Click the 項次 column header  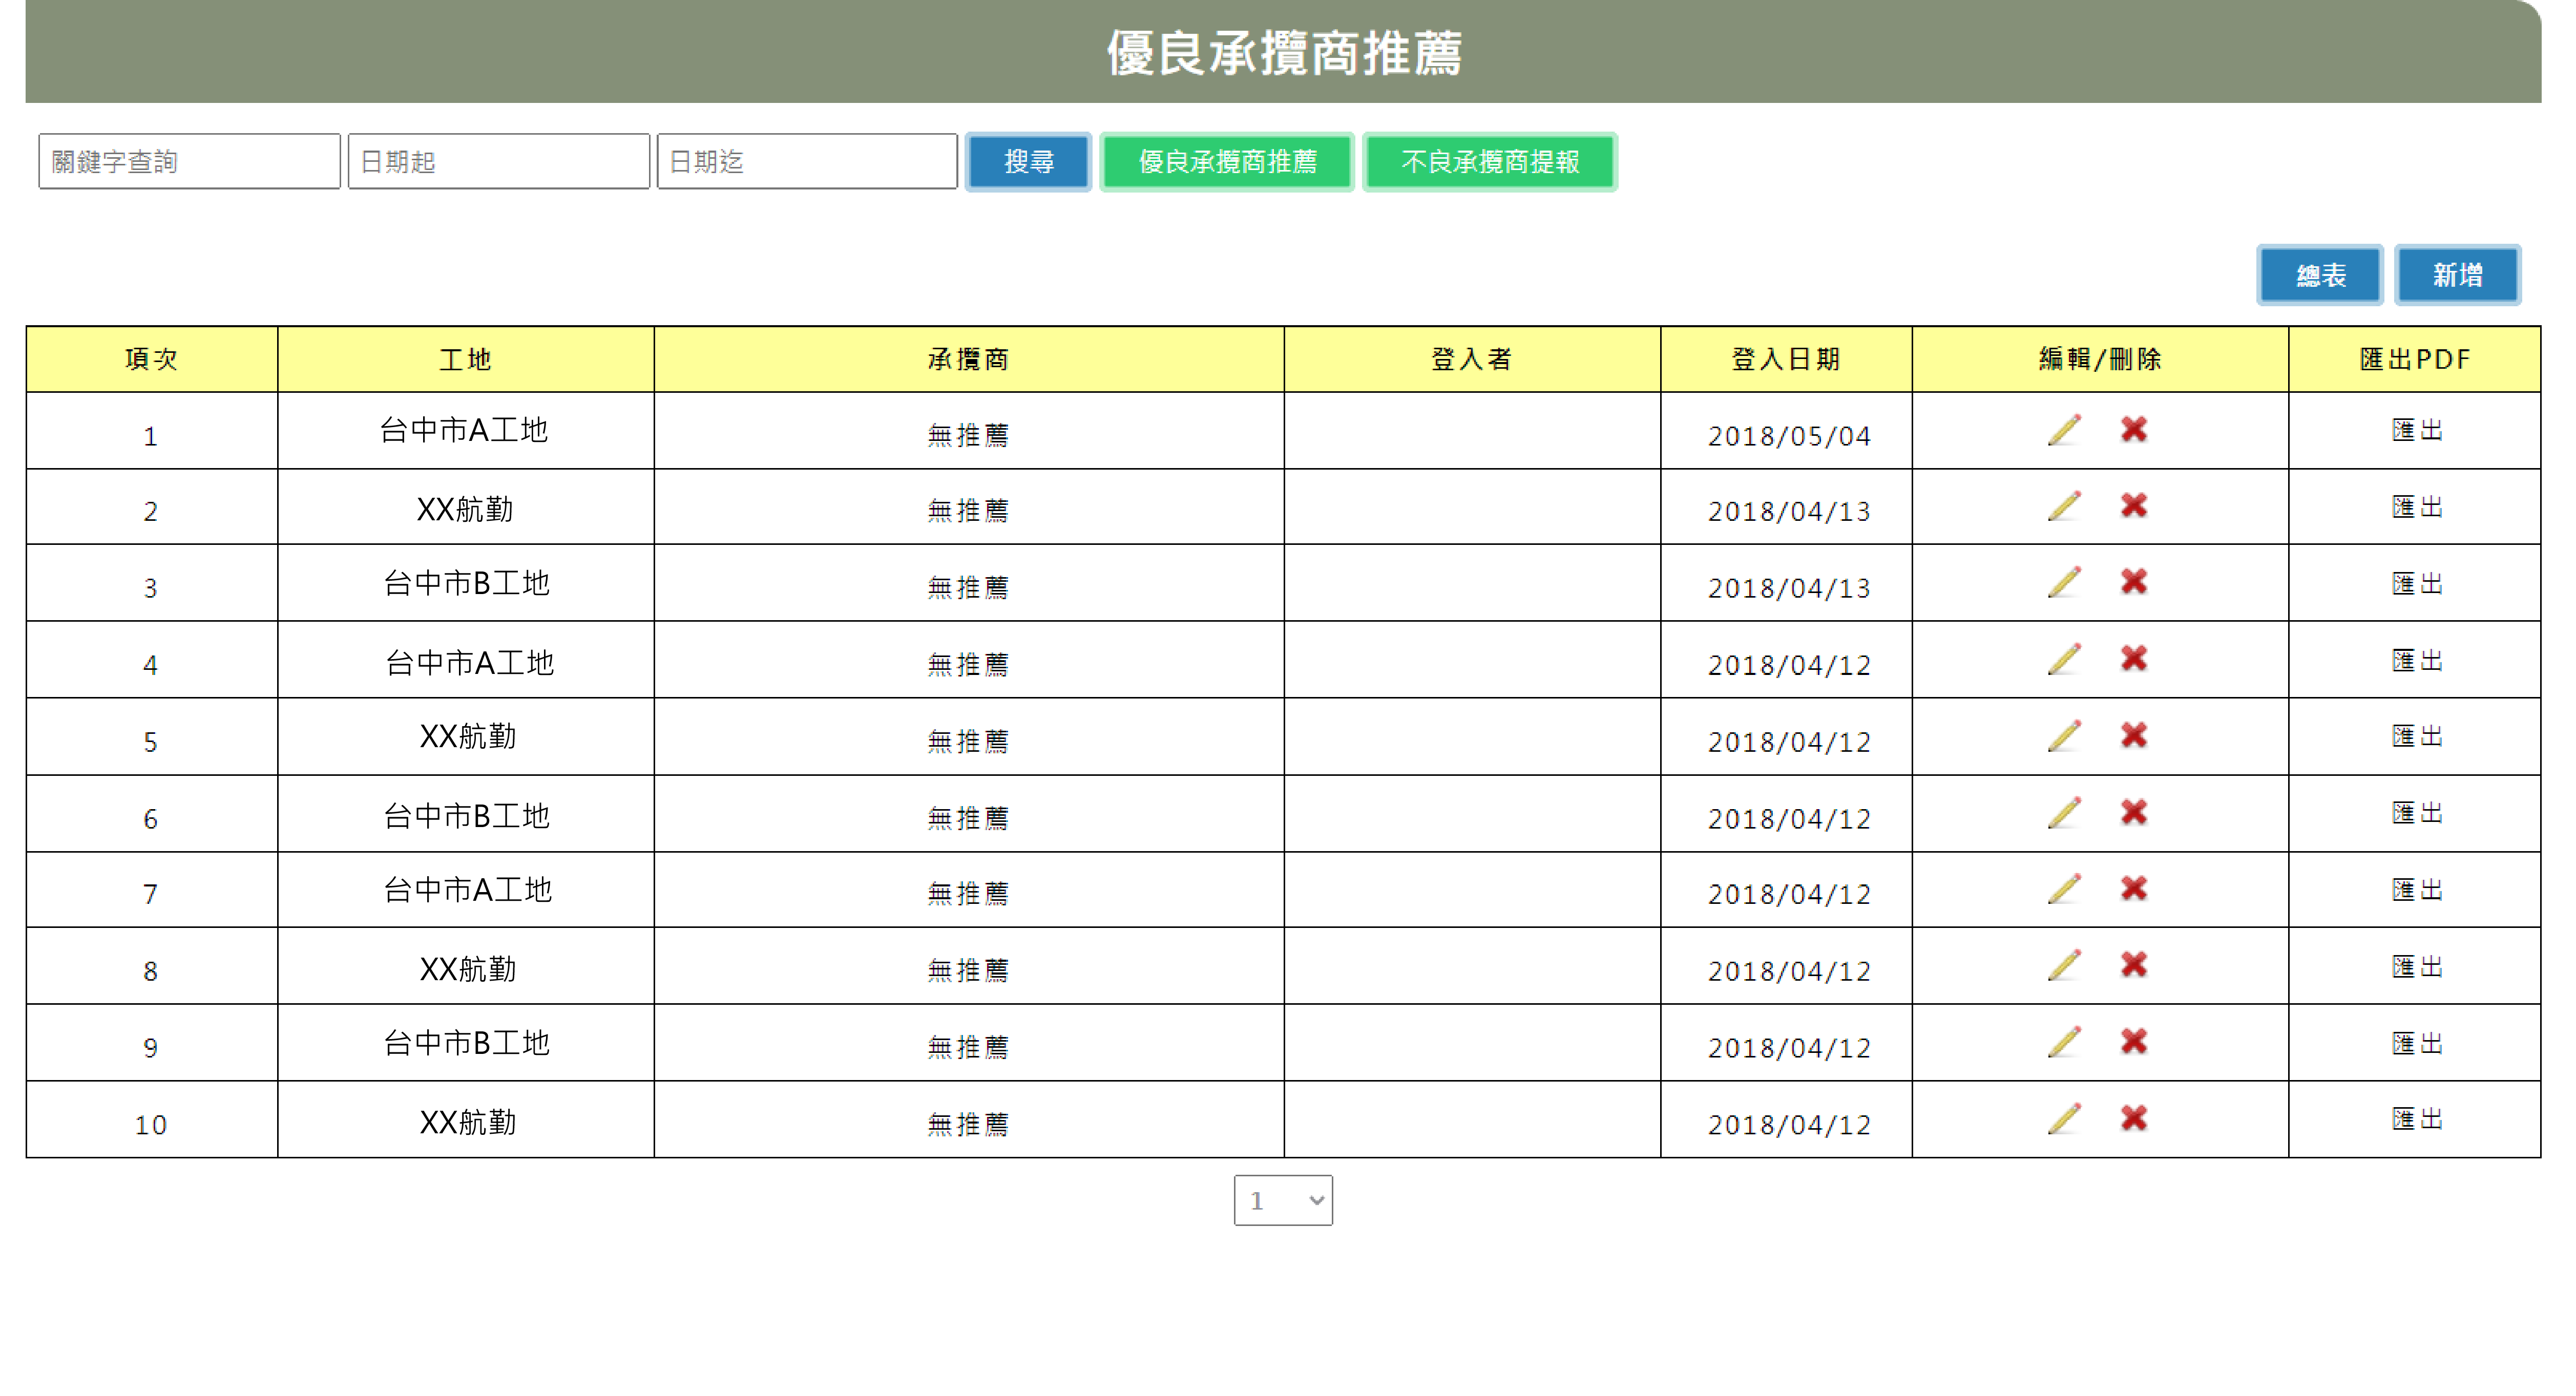(x=152, y=359)
